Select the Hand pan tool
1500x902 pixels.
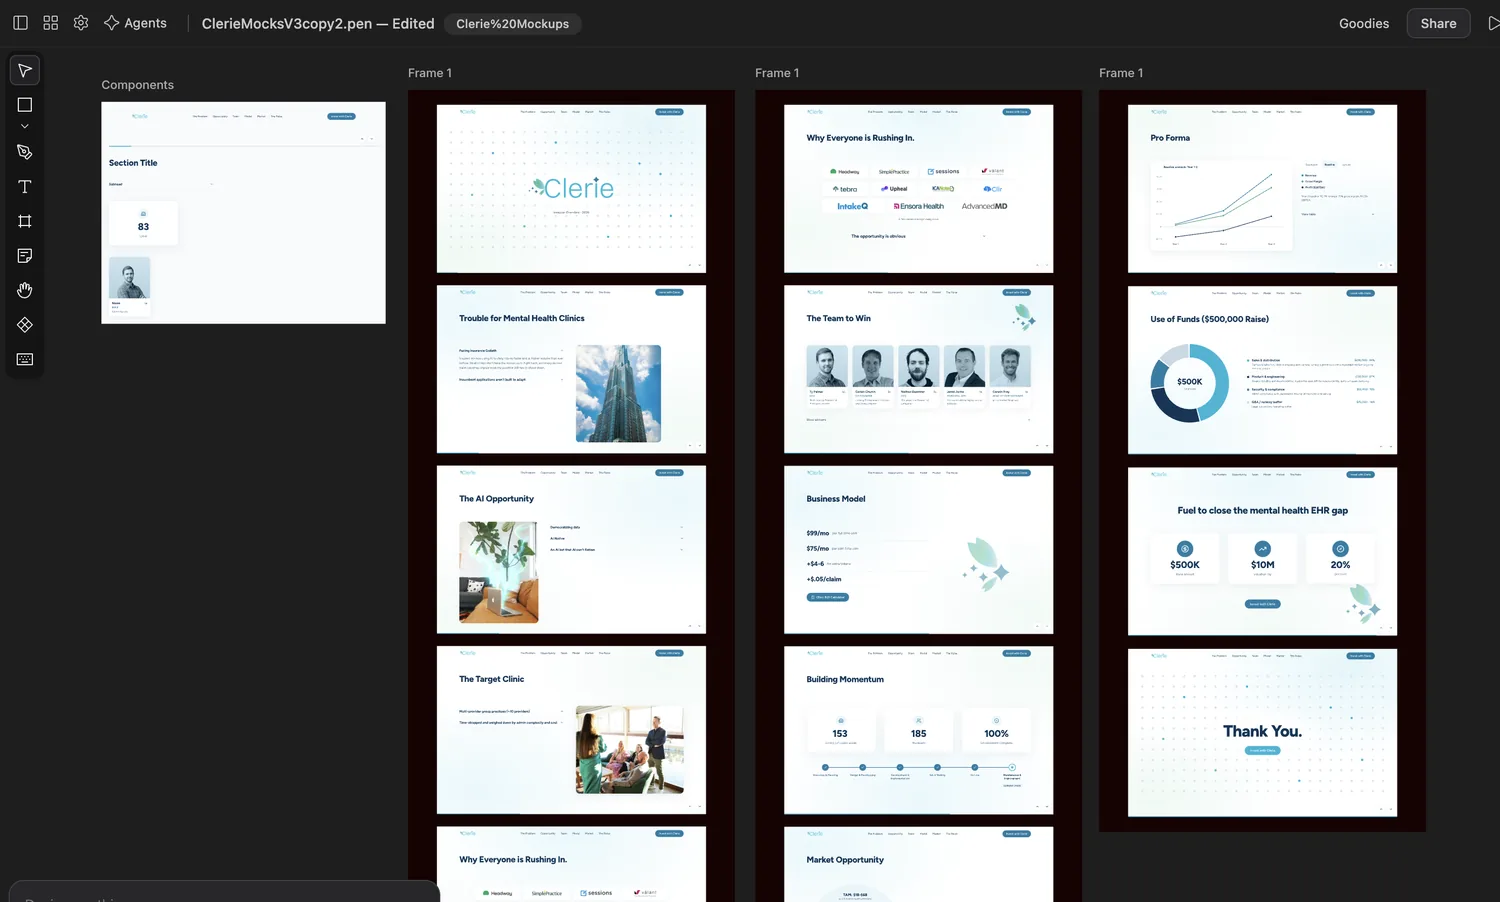click(x=25, y=290)
